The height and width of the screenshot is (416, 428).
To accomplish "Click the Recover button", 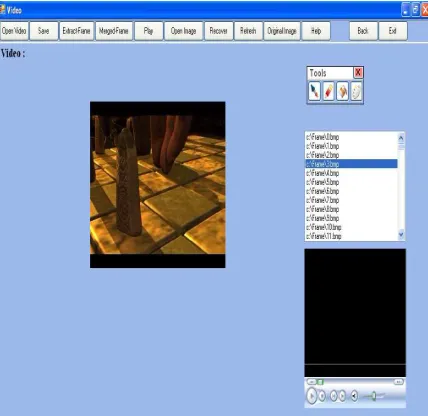I will coord(219,31).
